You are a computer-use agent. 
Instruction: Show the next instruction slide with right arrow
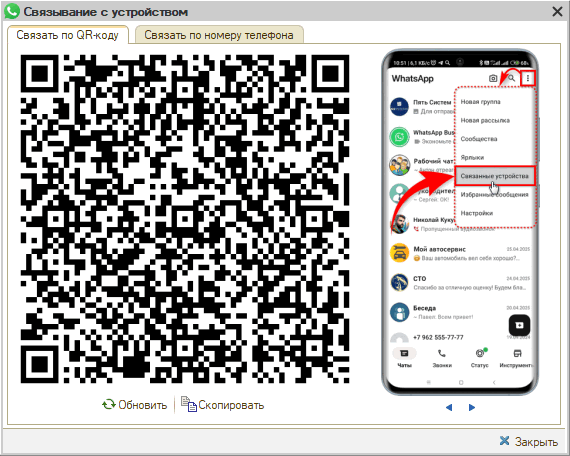click(x=472, y=407)
